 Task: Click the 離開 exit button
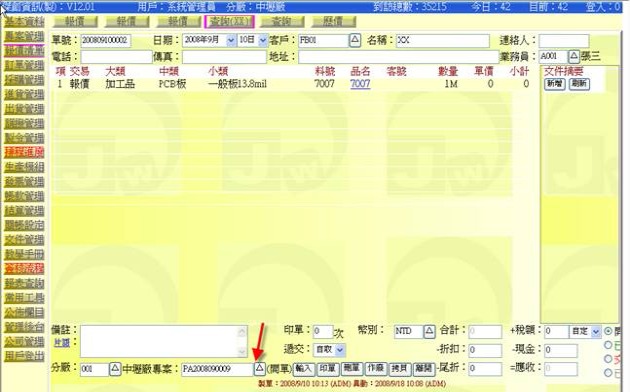point(424,368)
